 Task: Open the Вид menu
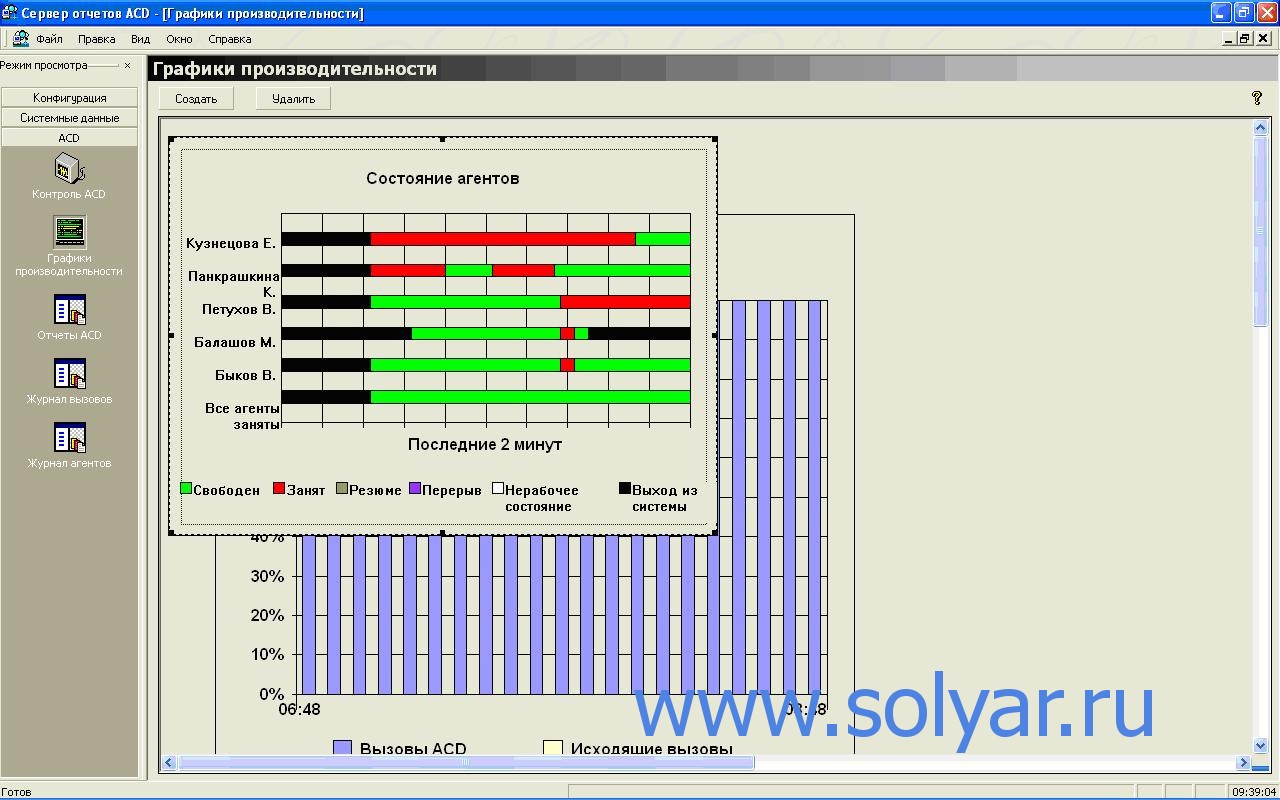click(140, 39)
